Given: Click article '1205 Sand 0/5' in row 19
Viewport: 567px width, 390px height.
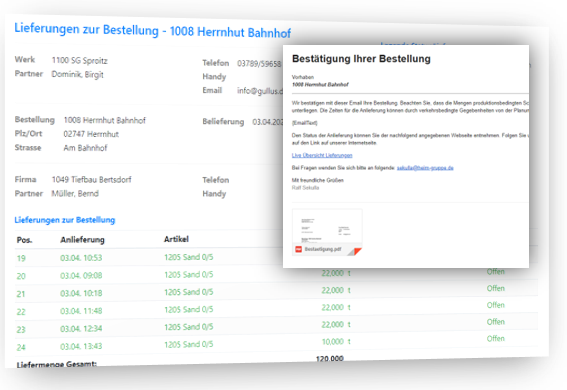Looking at the screenshot, I should tap(188, 257).
